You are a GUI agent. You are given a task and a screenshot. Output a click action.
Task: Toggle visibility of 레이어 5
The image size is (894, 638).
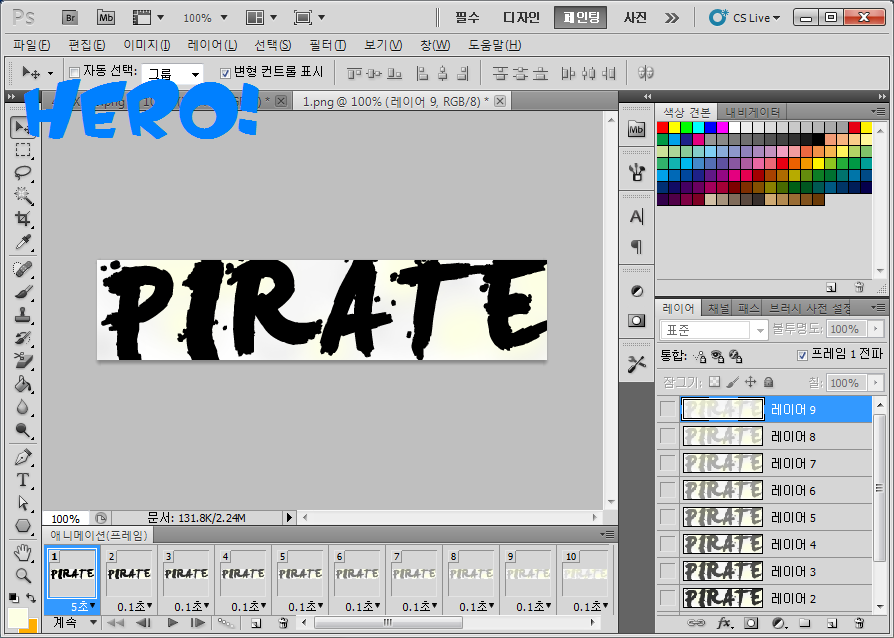[667, 517]
